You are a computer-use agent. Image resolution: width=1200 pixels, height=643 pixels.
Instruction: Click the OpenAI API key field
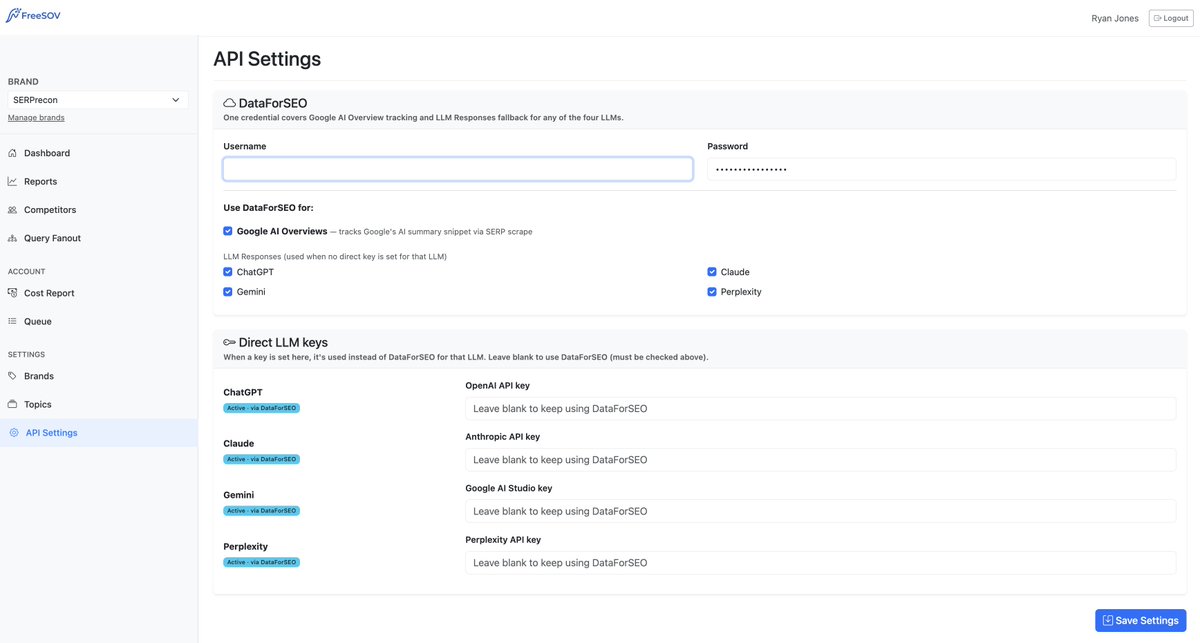coord(820,408)
